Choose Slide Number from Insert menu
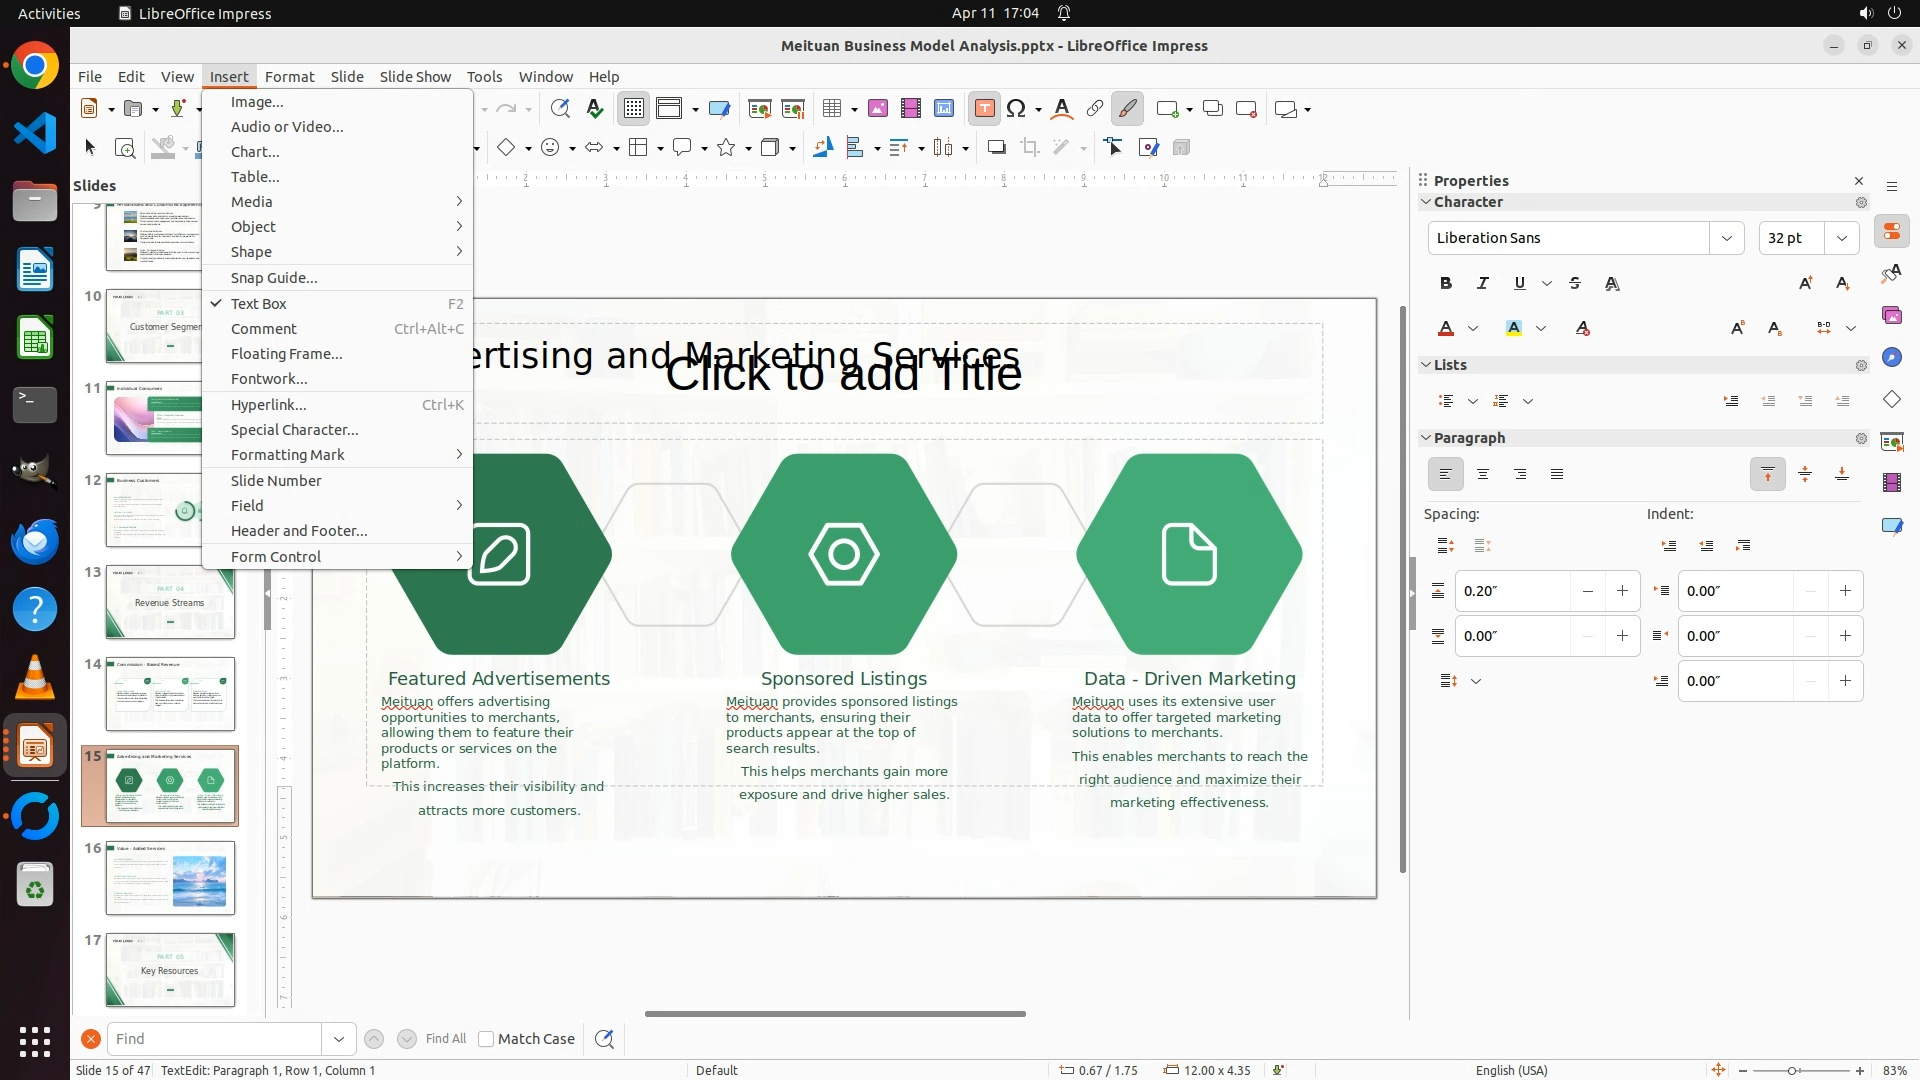This screenshot has height=1080, width=1920. [x=276, y=481]
